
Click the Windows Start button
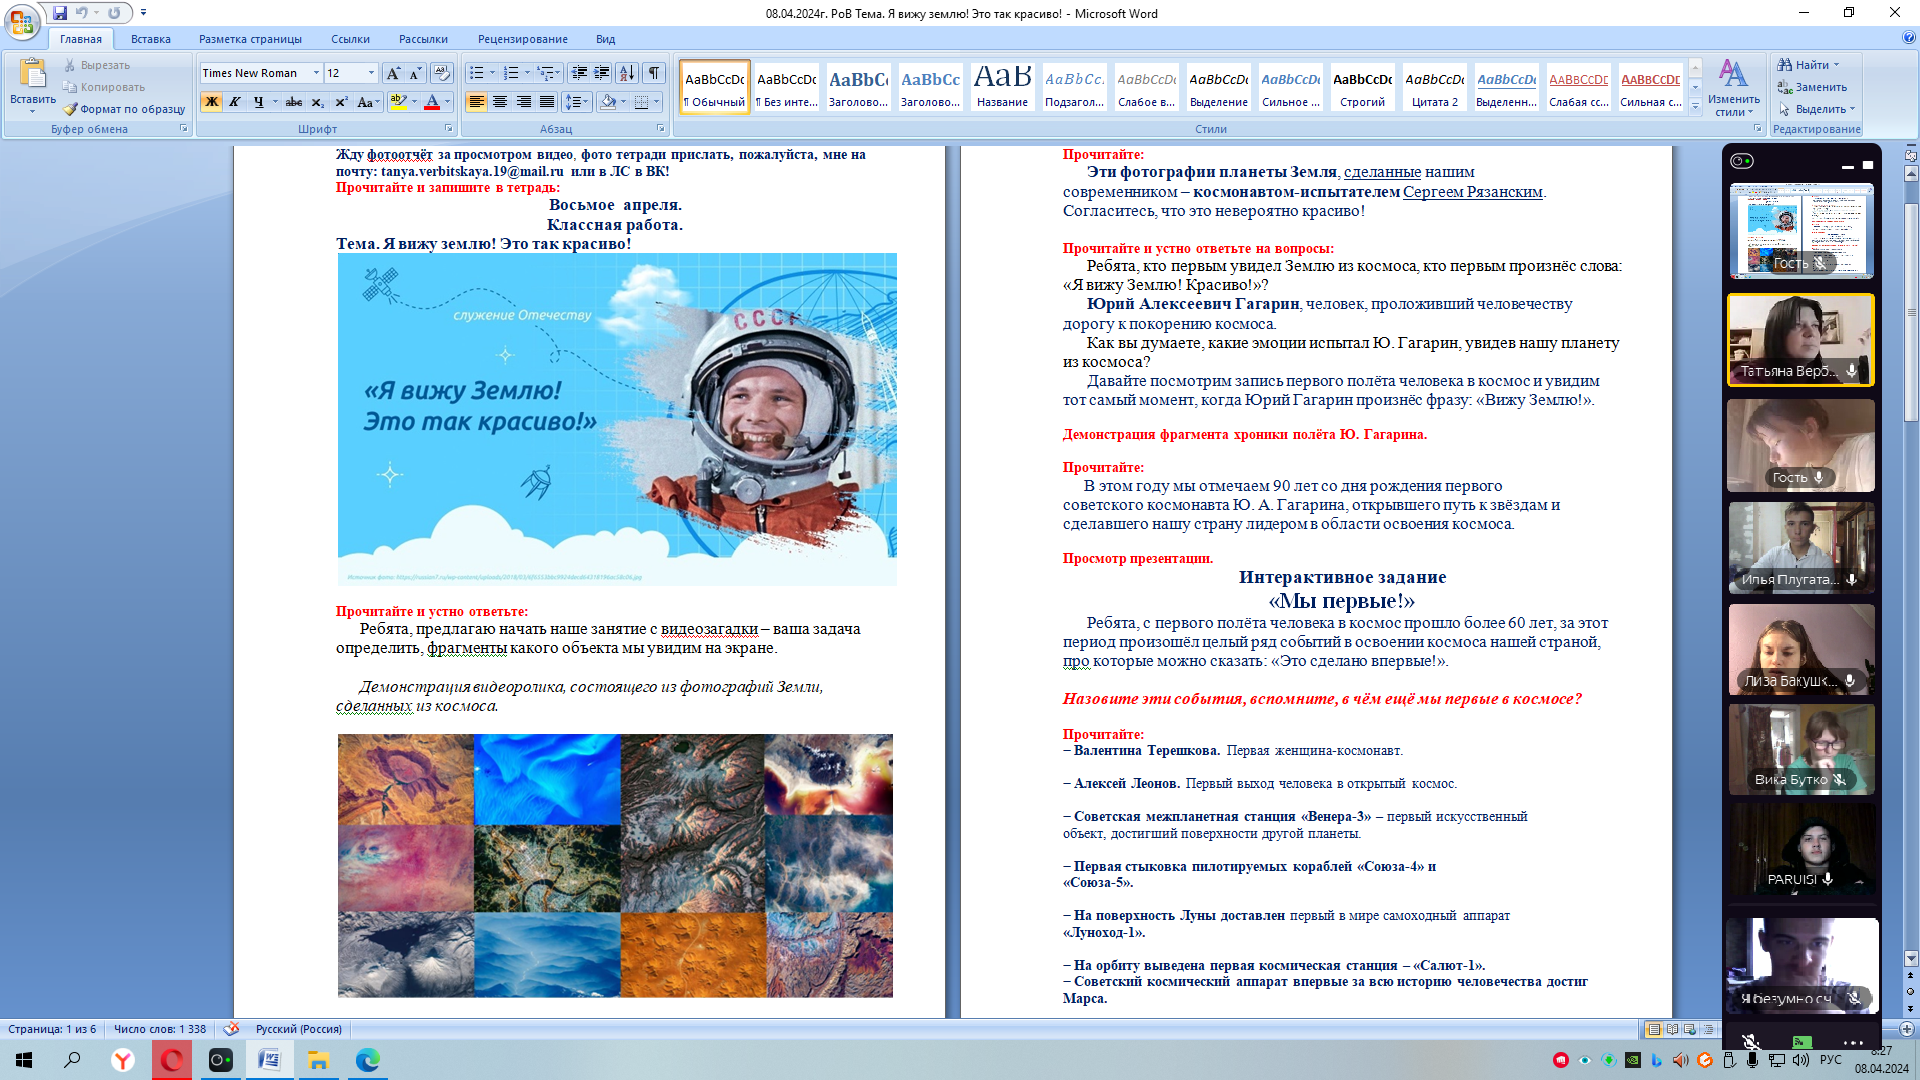[x=24, y=1060]
